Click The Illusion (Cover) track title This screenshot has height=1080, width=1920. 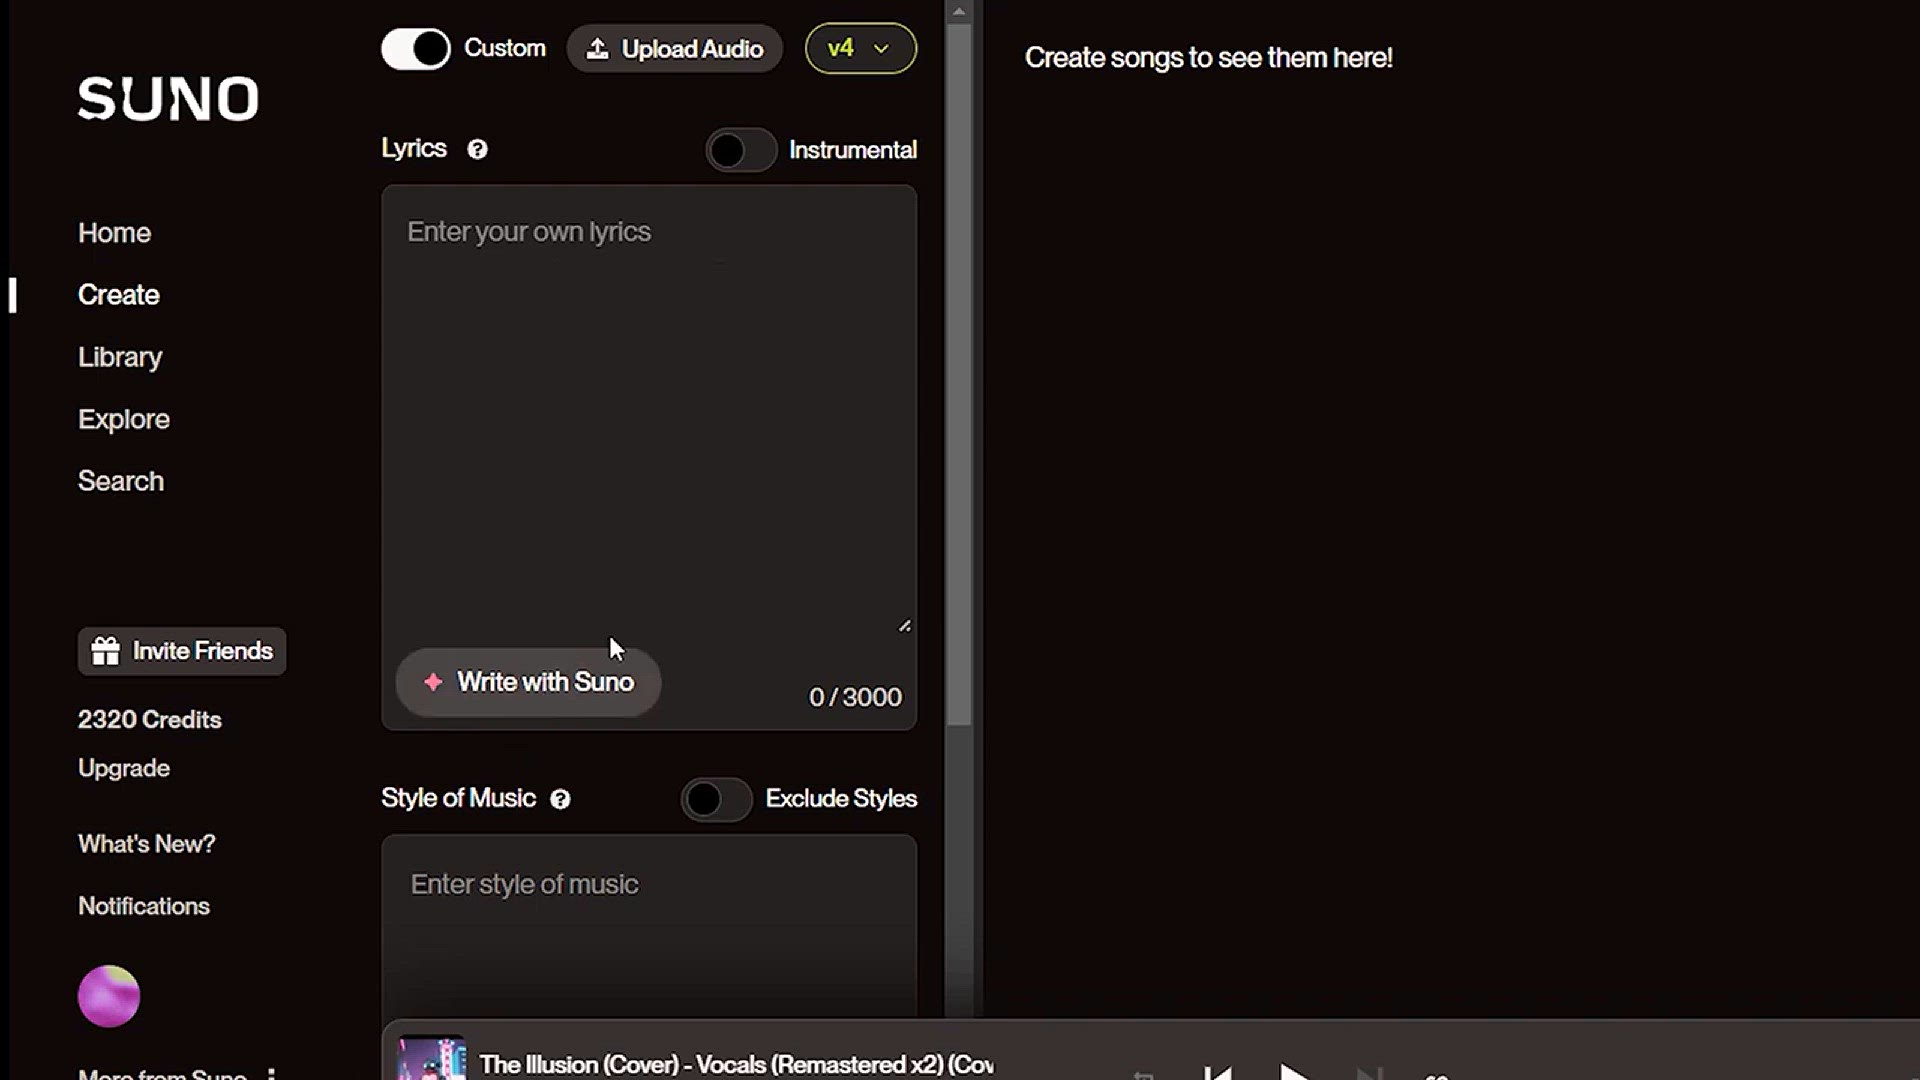pos(737,1065)
